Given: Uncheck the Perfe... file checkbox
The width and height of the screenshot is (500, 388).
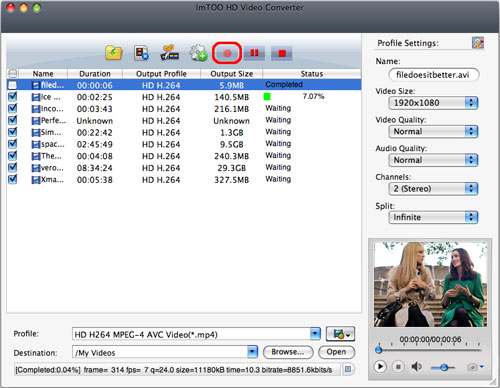Looking at the screenshot, I should pyautogui.click(x=12, y=120).
